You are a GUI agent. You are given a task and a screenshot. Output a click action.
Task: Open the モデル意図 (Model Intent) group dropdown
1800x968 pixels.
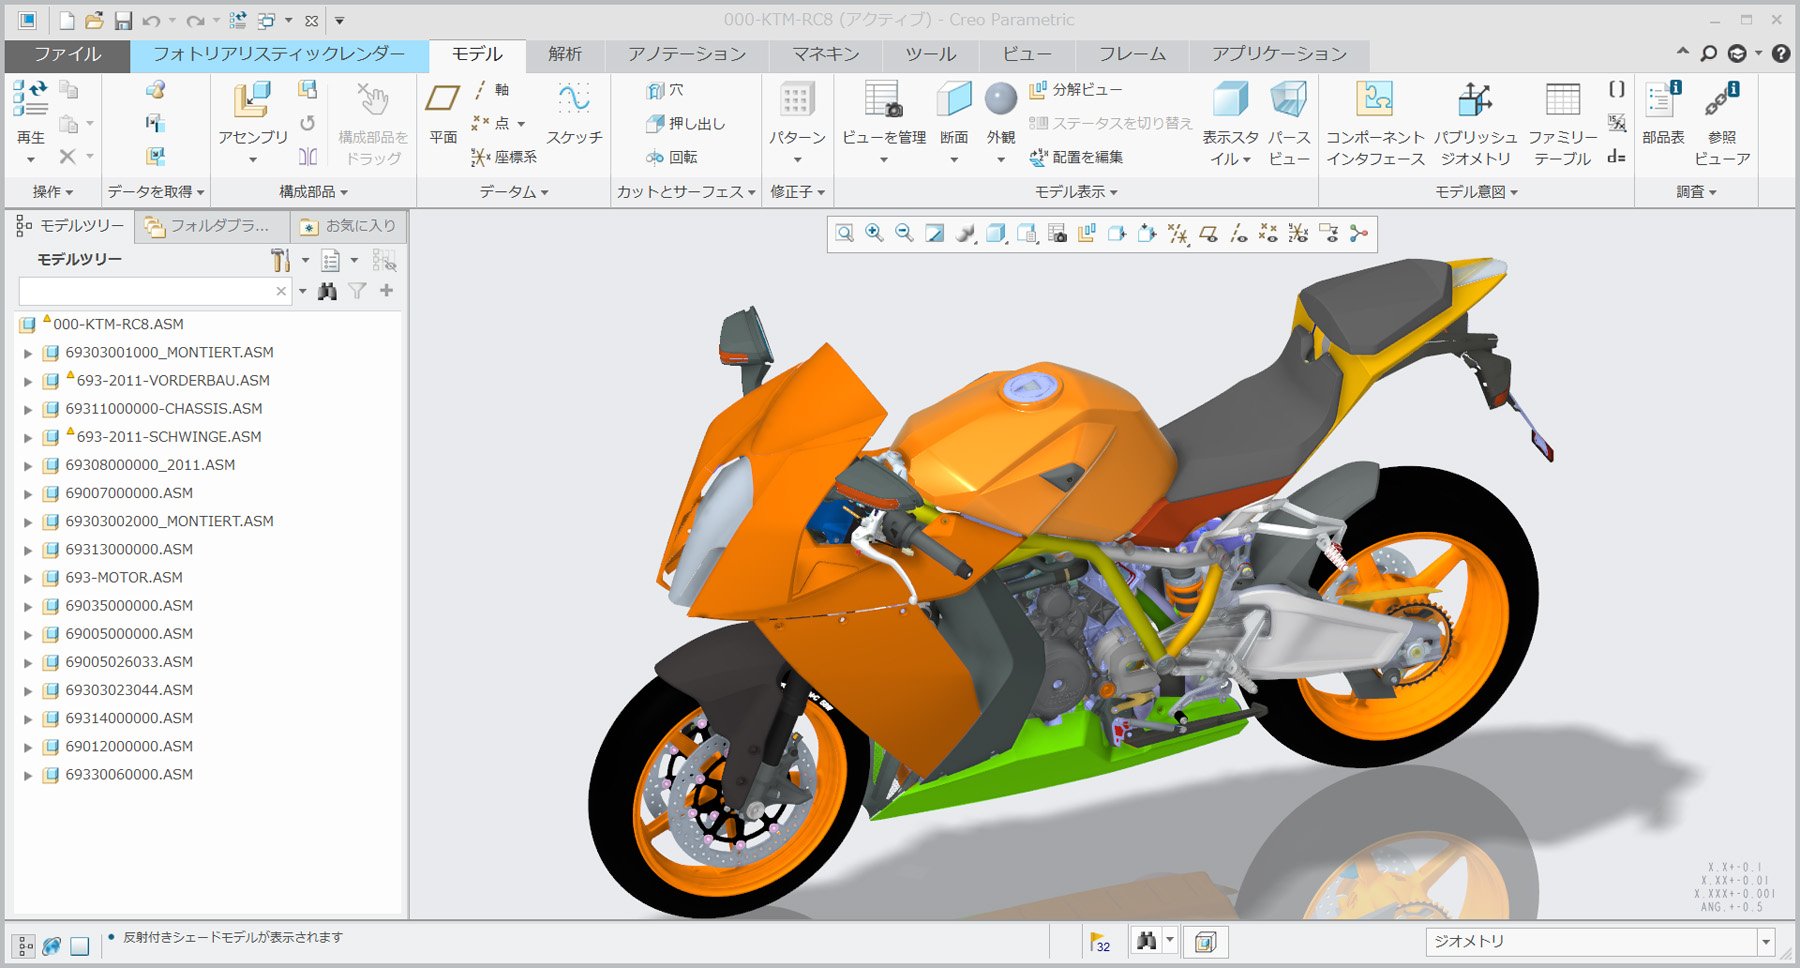(1477, 192)
